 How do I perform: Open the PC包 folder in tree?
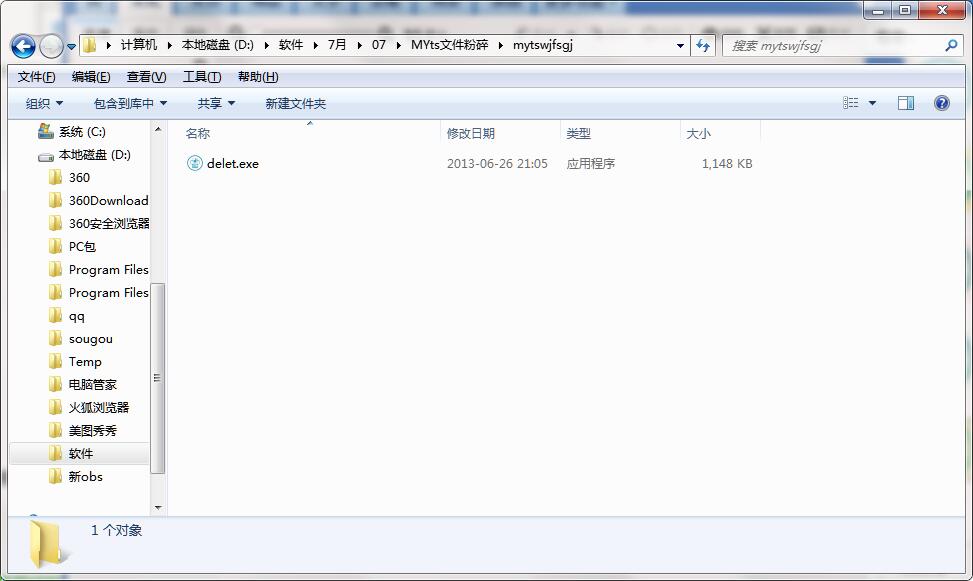click(82, 246)
